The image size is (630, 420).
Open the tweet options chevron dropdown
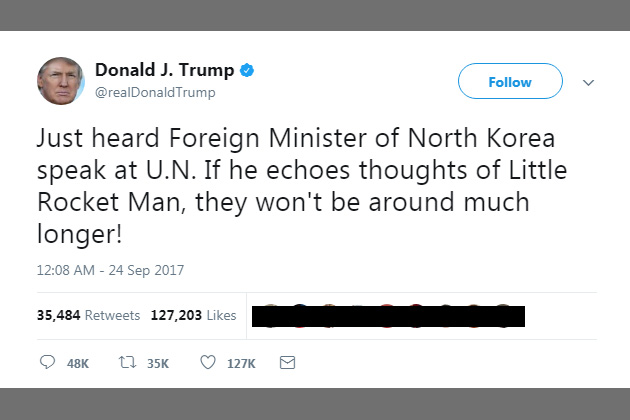click(588, 83)
